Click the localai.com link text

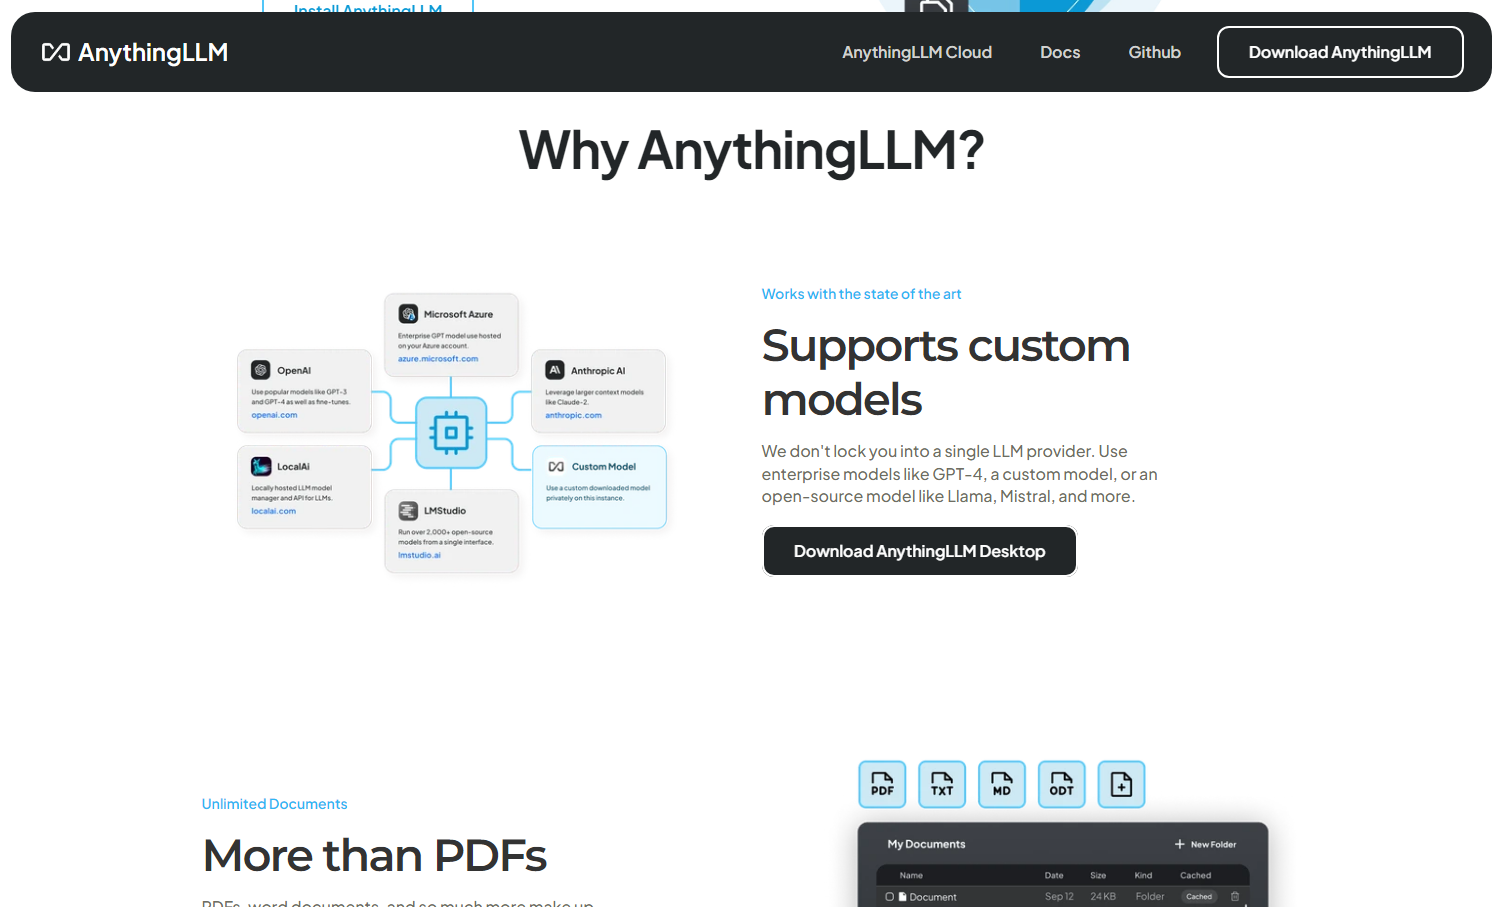click(x=273, y=511)
